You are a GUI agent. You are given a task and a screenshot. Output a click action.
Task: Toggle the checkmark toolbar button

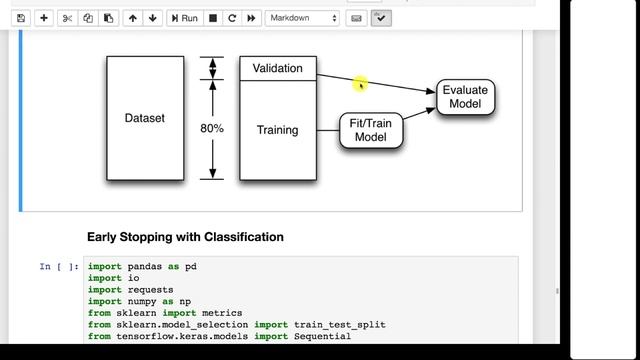(381, 18)
